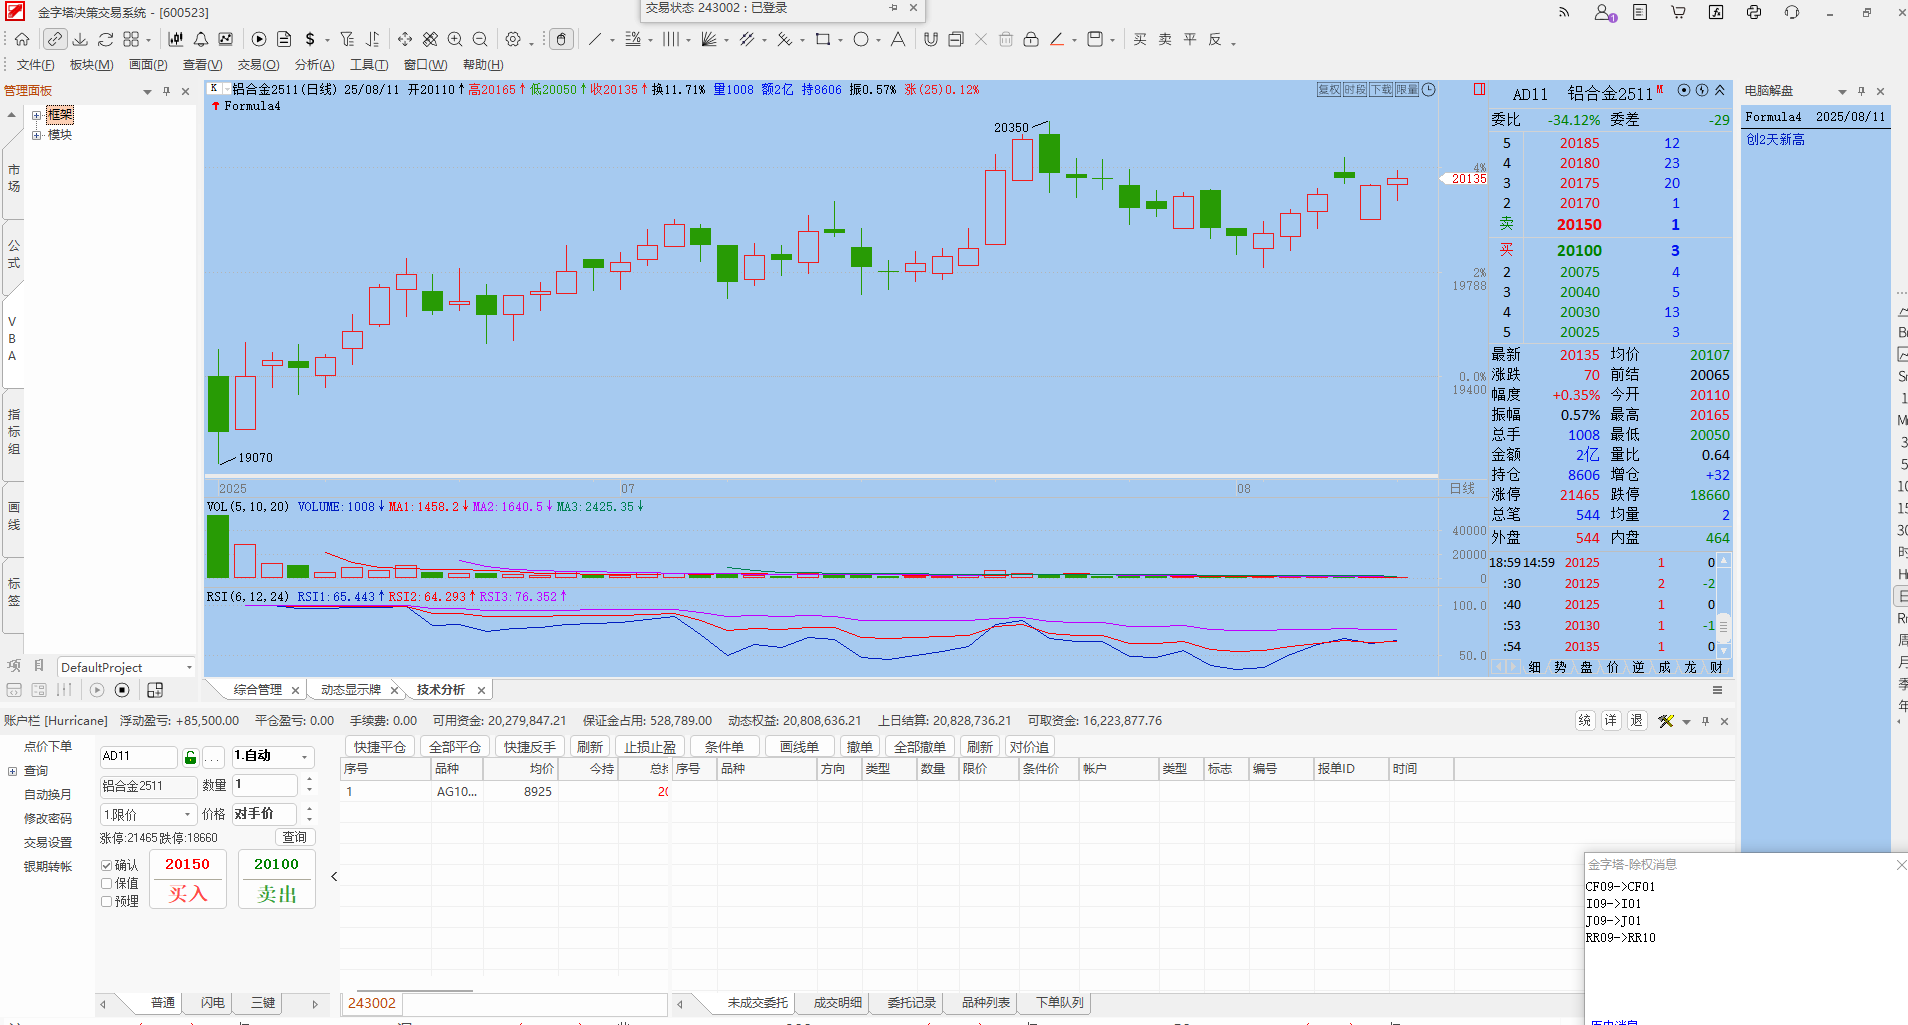The width and height of the screenshot is (1908, 1025).
Task: Click the 卖出 button at 20100
Action: (277, 879)
